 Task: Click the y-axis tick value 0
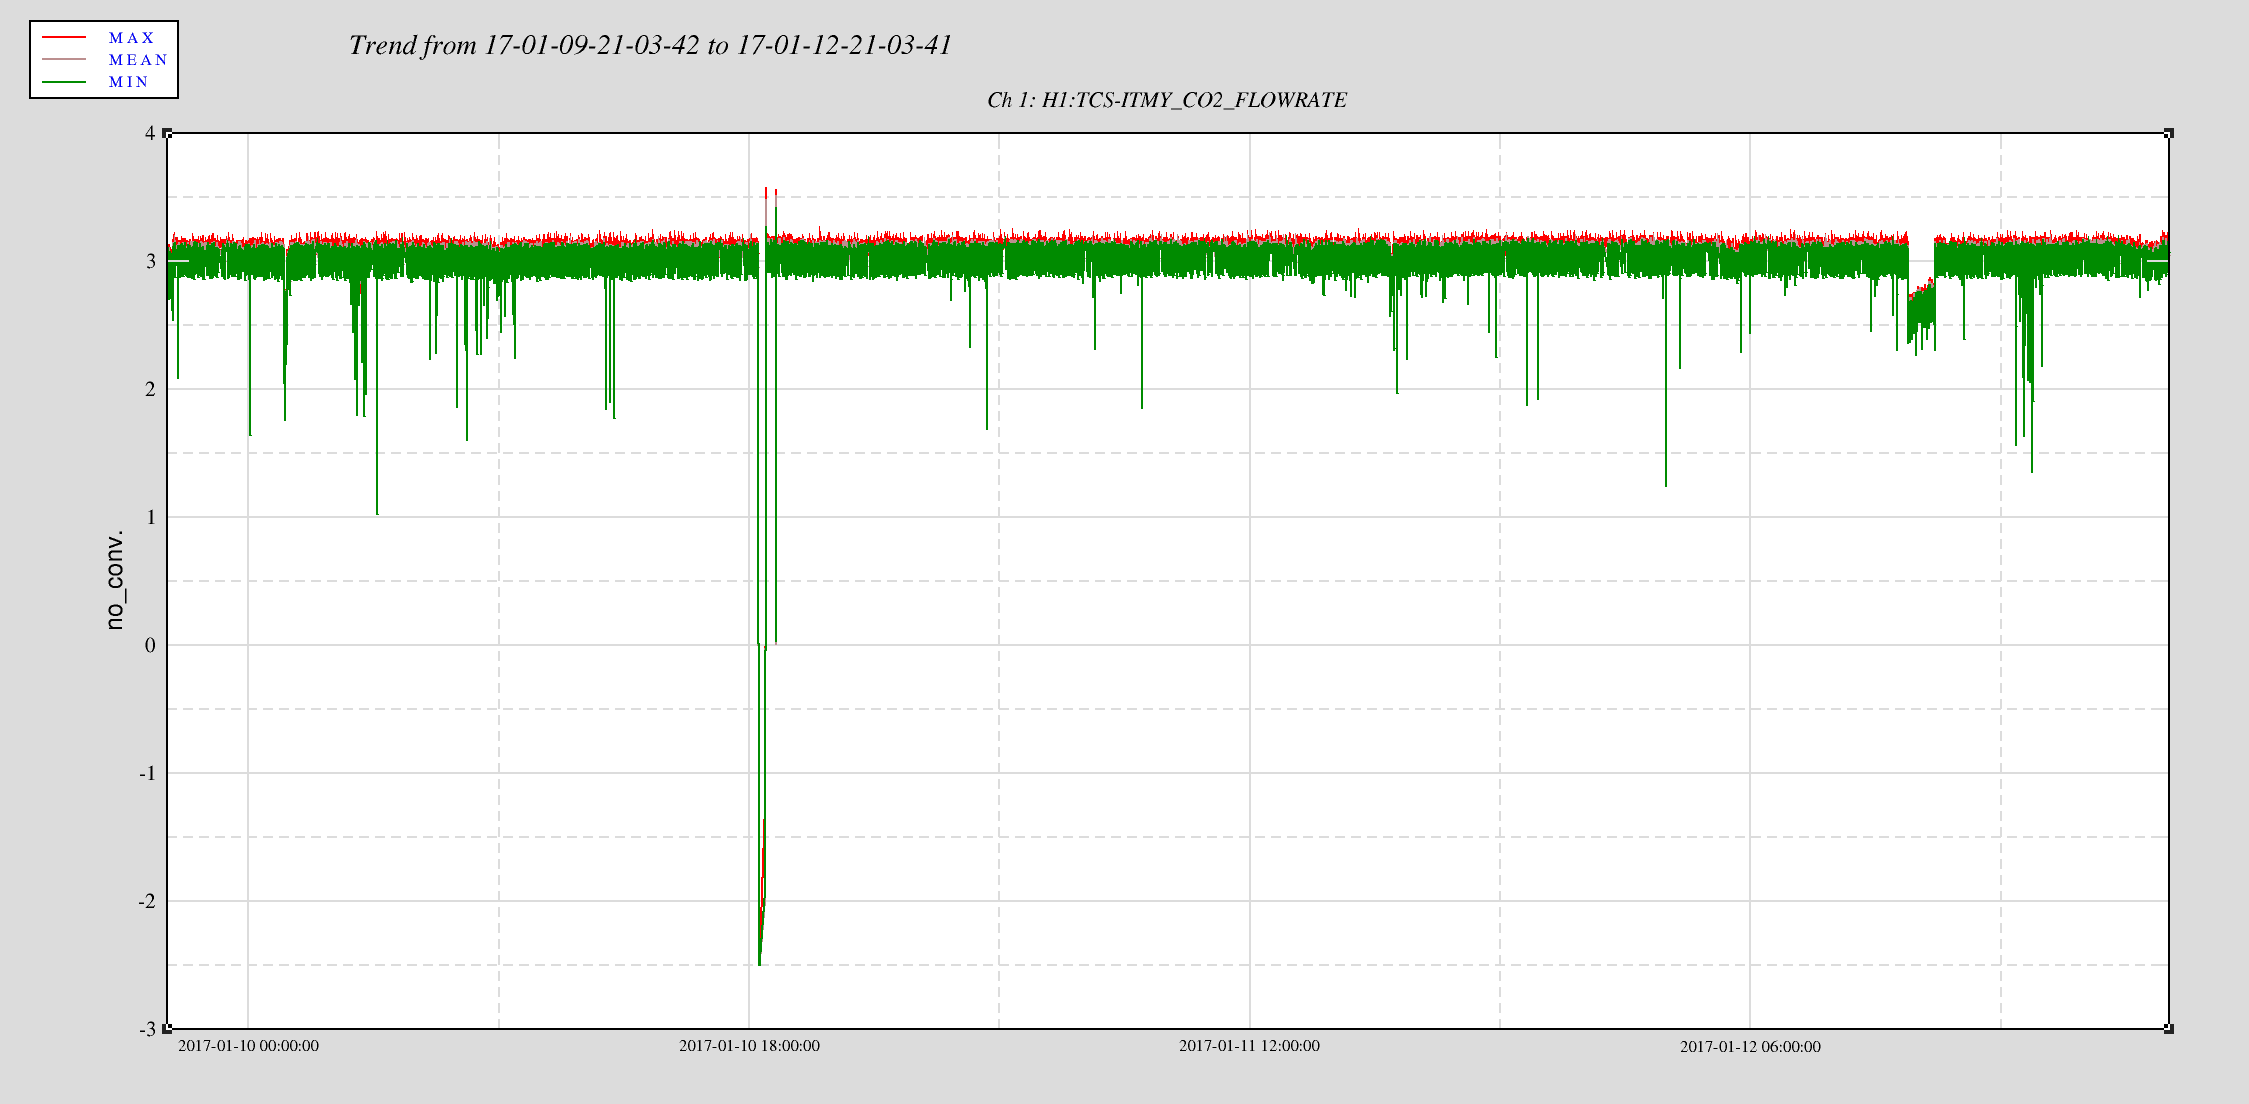(x=151, y=645)
